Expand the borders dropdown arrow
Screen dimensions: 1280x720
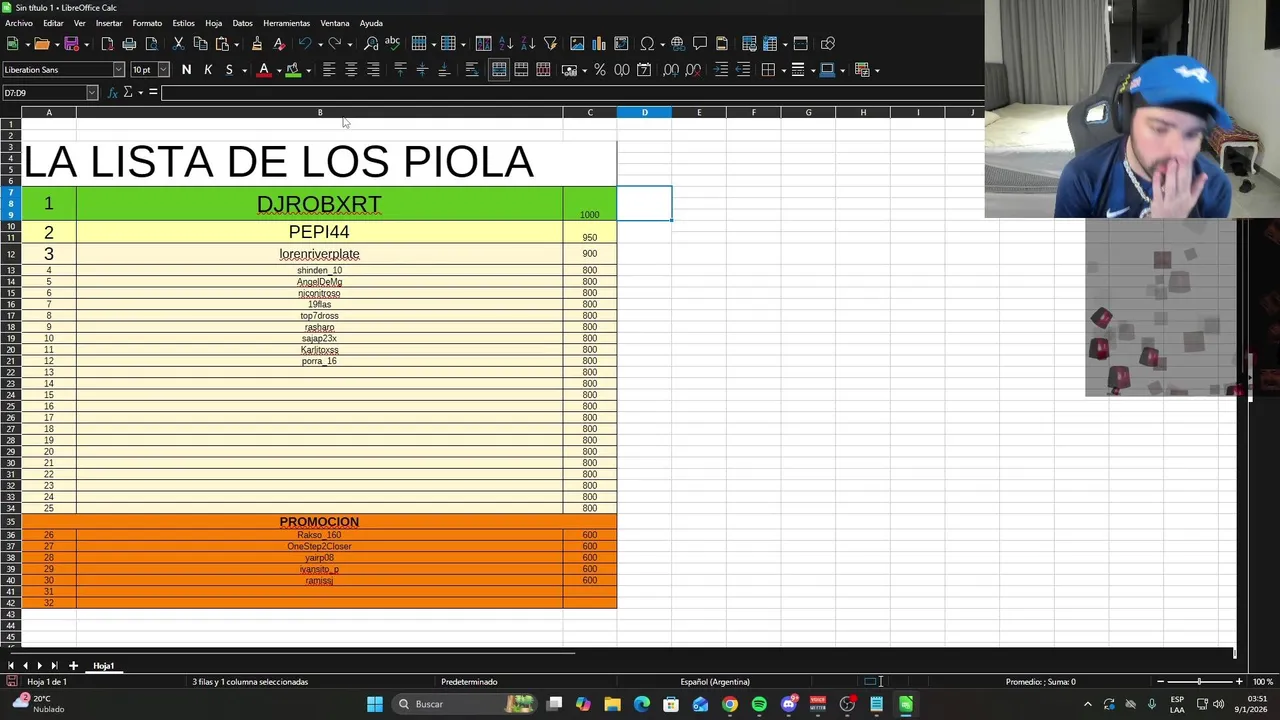pyautogui.click(x=782, y=70)
